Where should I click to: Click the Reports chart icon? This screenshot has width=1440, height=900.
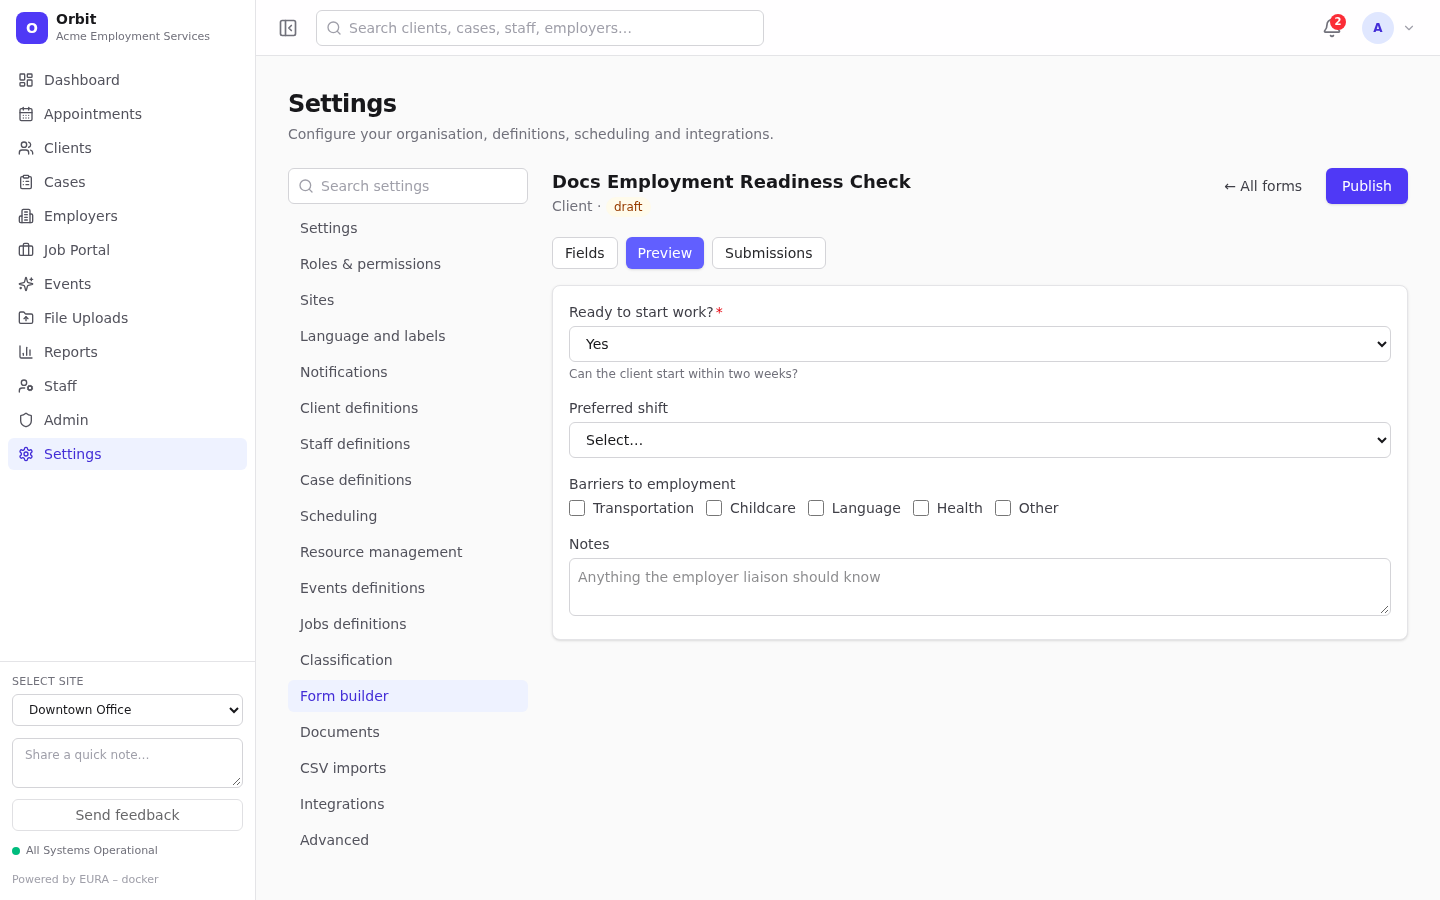pos(26,352)
